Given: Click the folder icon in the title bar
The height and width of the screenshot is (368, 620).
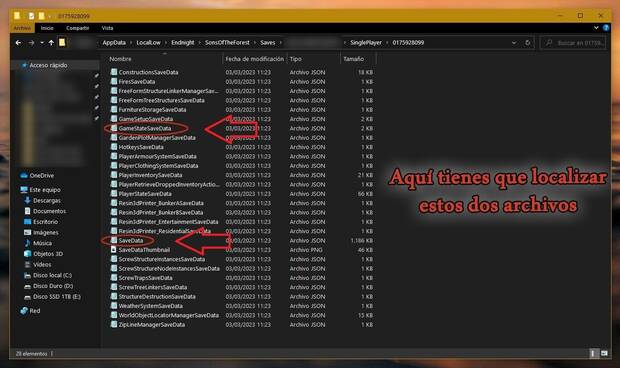Looking at the screenshot, I should pyautogui.click(x=17, y=16).
